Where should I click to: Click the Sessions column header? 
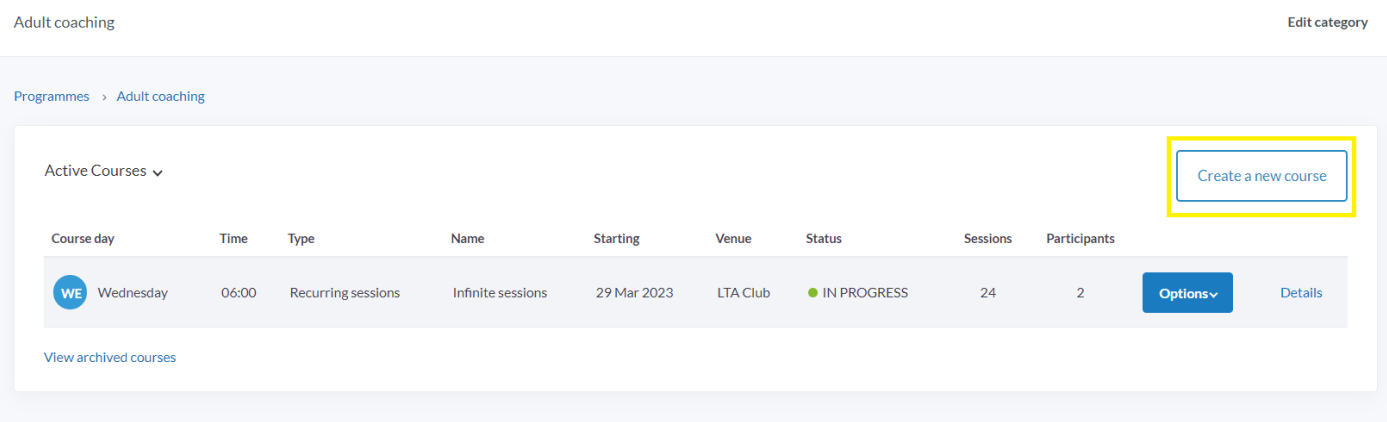(988, 239)
